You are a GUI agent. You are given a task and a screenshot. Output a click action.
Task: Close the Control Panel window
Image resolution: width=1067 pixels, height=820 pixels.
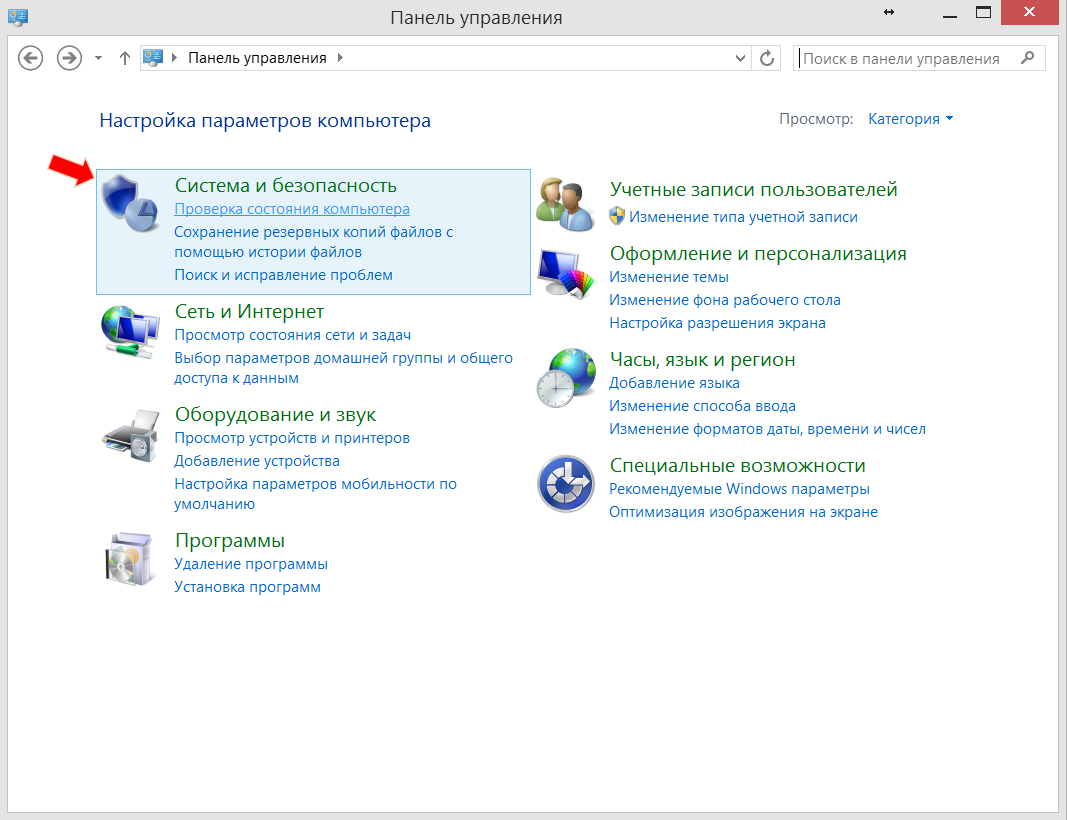tap(1030, 12)
